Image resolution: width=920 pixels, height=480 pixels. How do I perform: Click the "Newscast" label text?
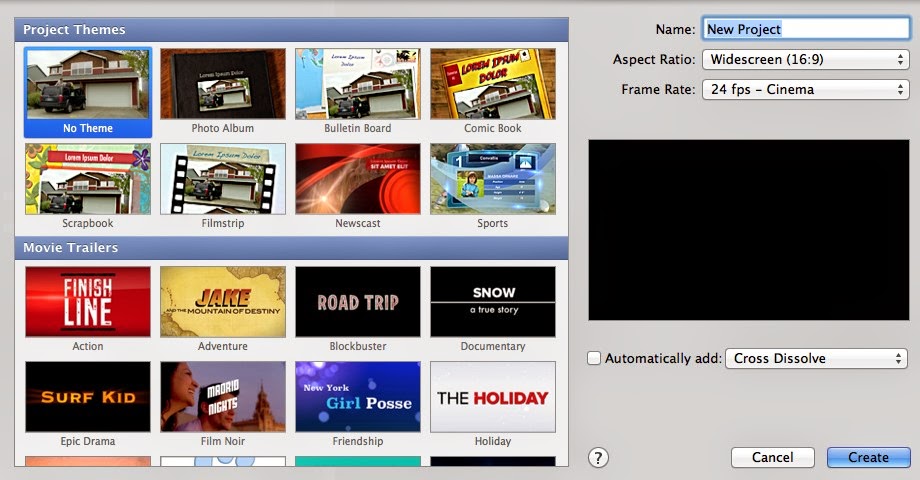(358, 223)
